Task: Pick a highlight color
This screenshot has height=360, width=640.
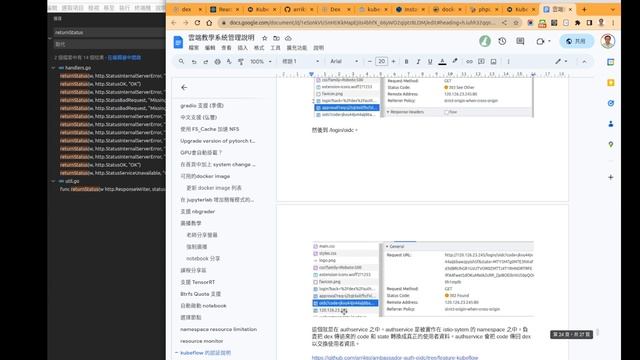Action: click(x=455, y=62)
